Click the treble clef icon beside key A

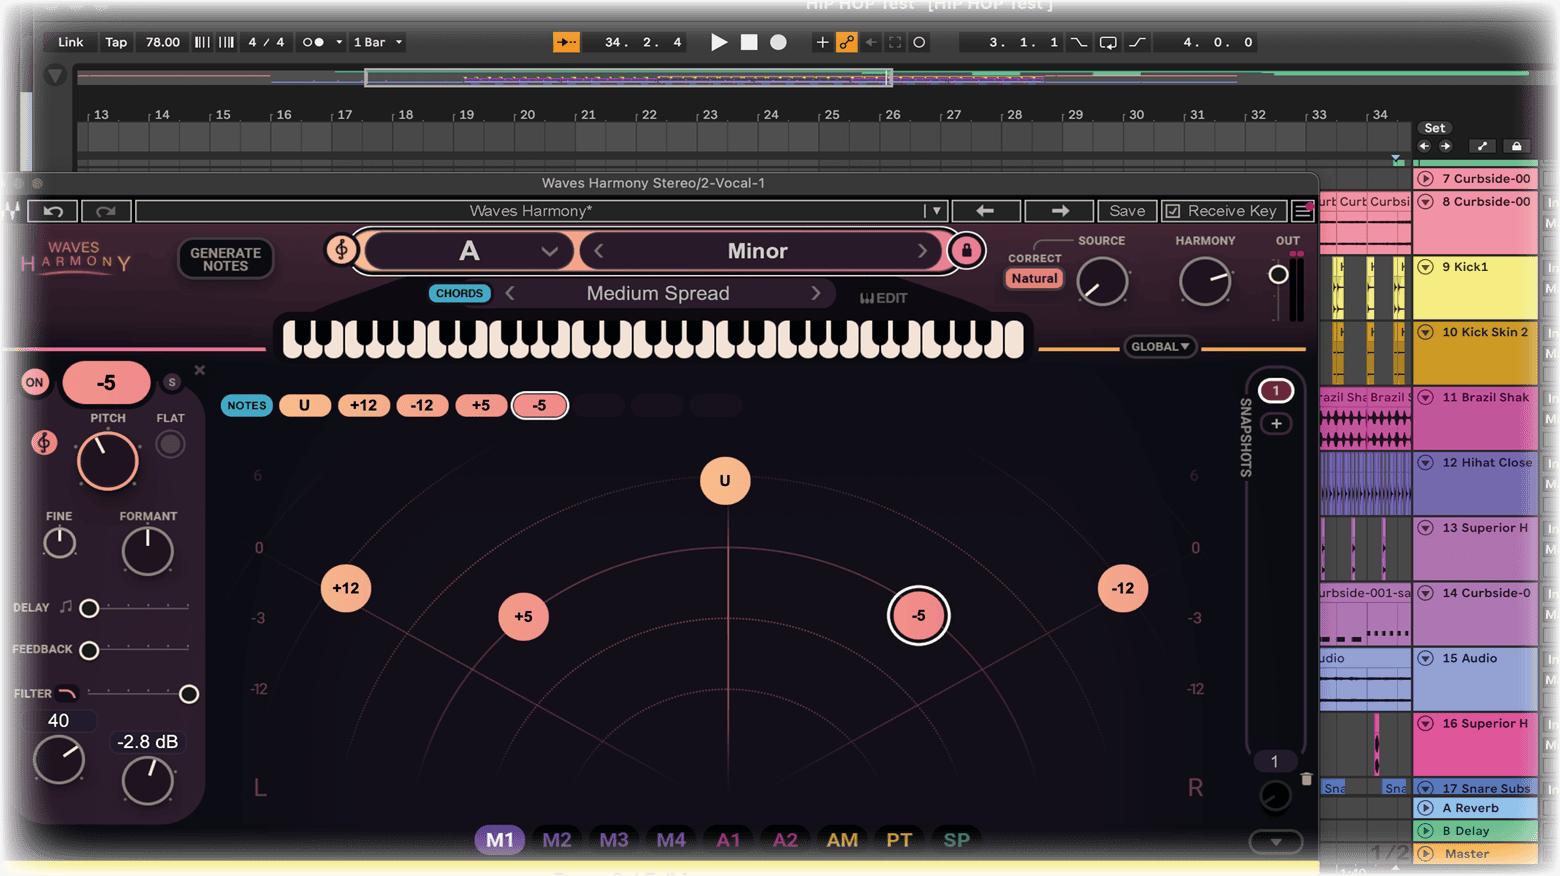341,250
